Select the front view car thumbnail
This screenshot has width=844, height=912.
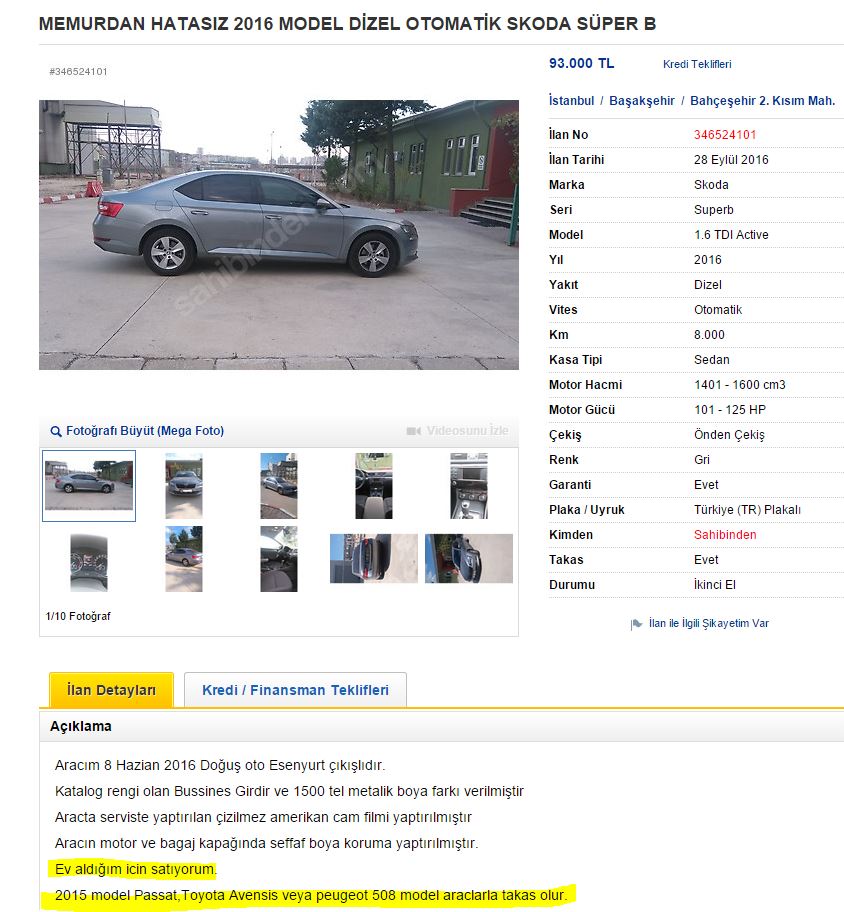(184, 486)
